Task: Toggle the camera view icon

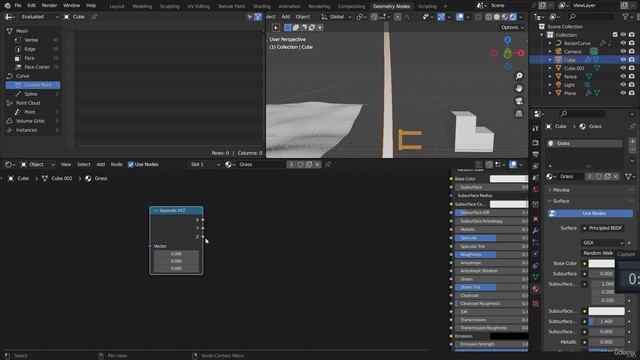Action: point(519,101)
